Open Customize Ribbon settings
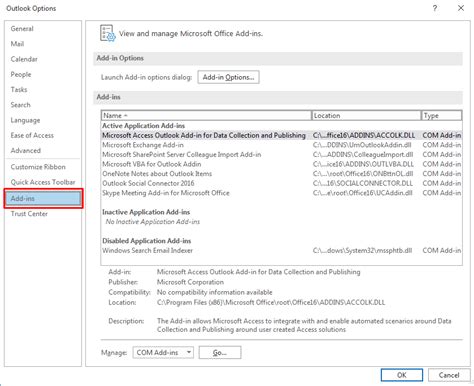This screenshot has height=386, width=474. click(x=38, y=167)
